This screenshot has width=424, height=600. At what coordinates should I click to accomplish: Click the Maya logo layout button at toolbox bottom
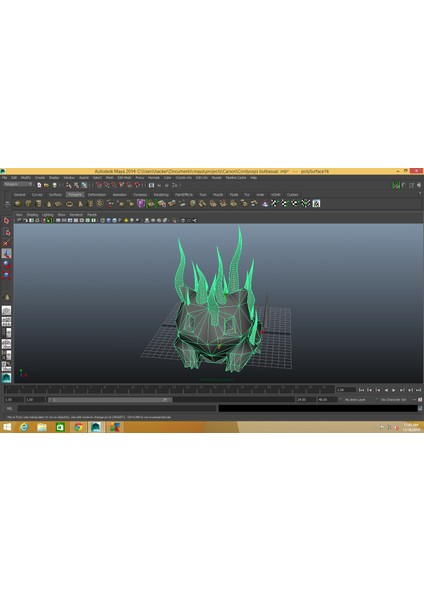pyautogui.click(x=6, y=378)
